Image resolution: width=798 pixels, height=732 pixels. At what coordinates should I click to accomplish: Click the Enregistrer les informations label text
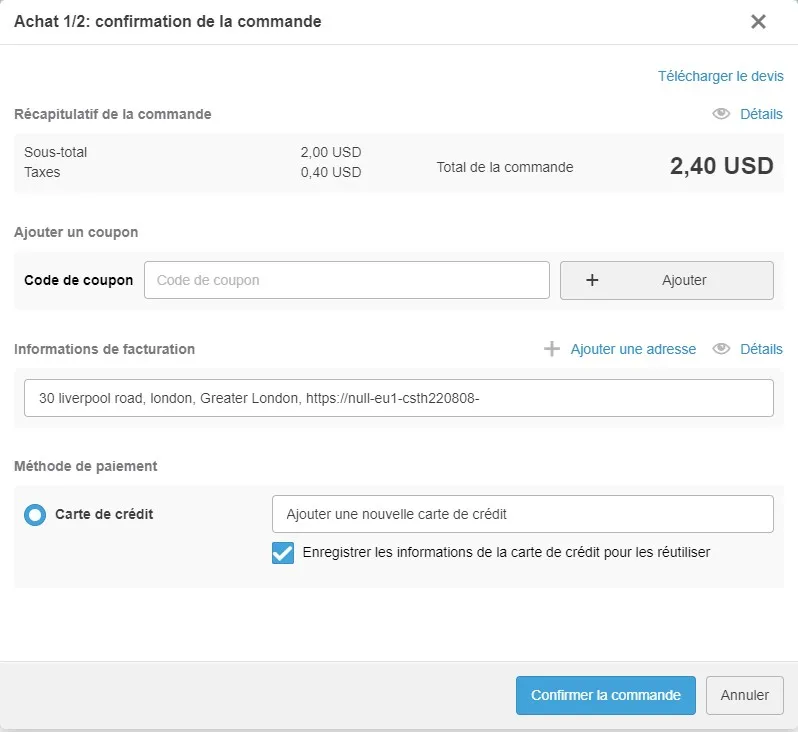point(506,552)
